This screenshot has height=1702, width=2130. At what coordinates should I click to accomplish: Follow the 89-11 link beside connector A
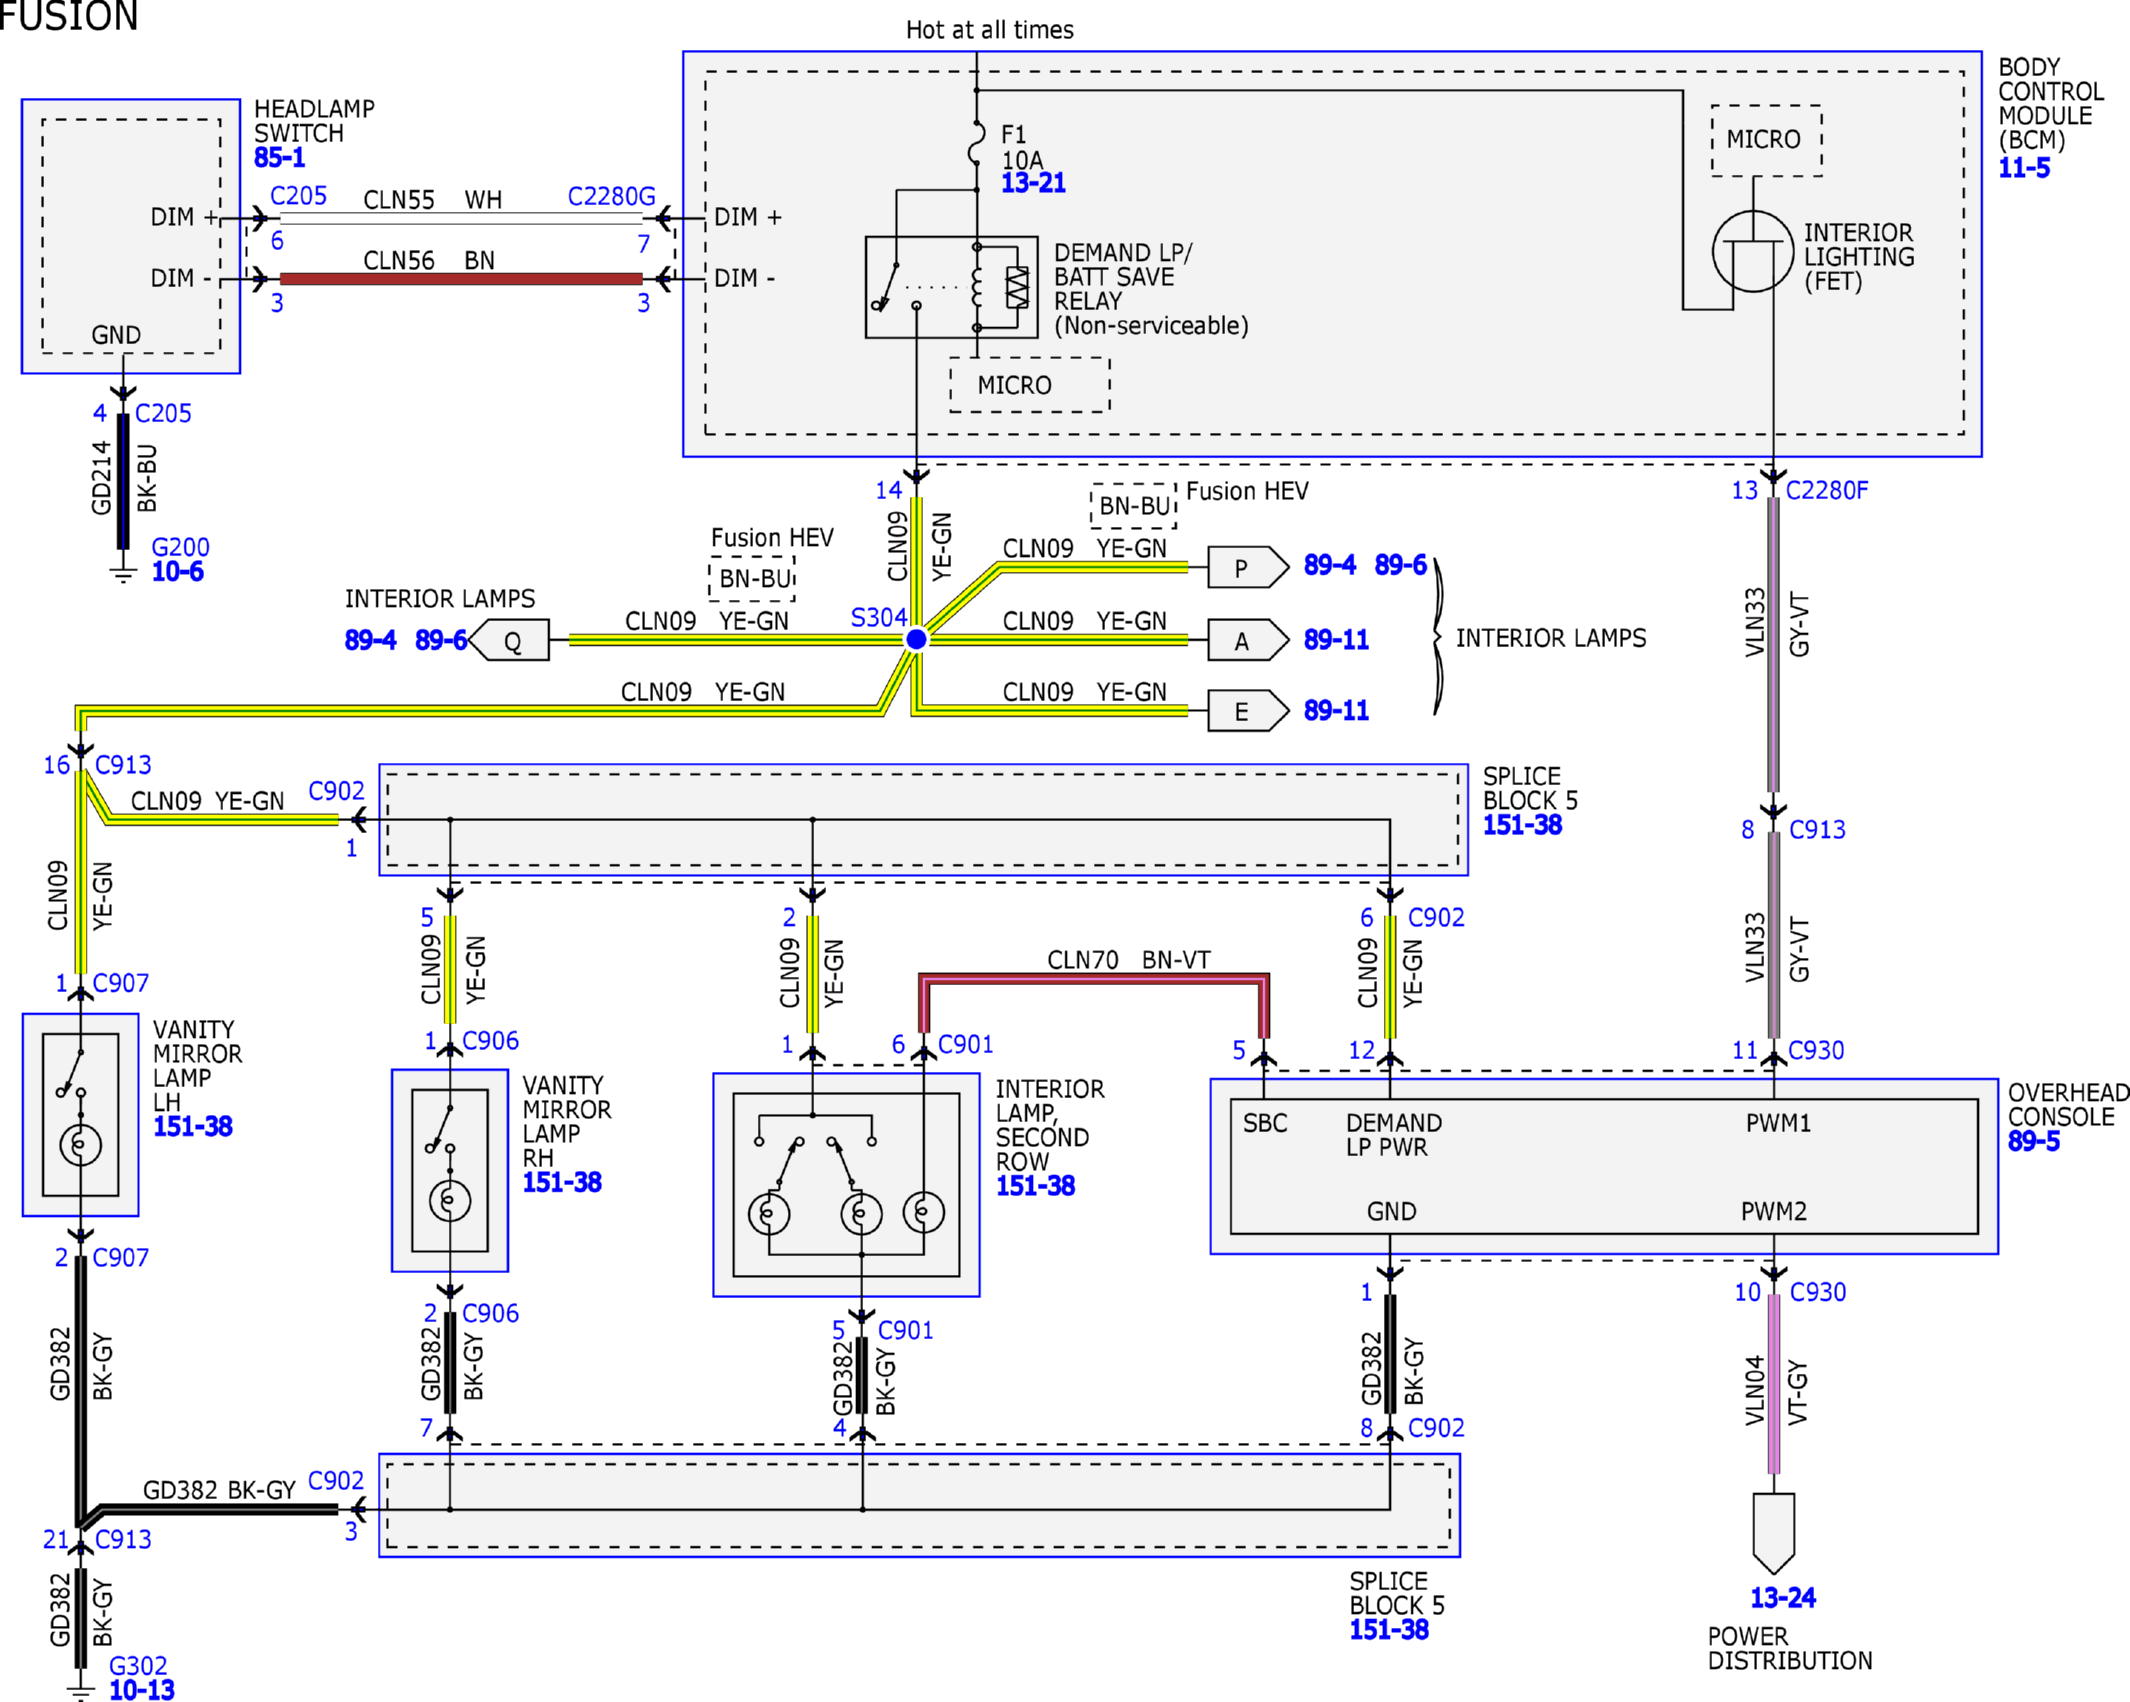tap(1336, 640)
